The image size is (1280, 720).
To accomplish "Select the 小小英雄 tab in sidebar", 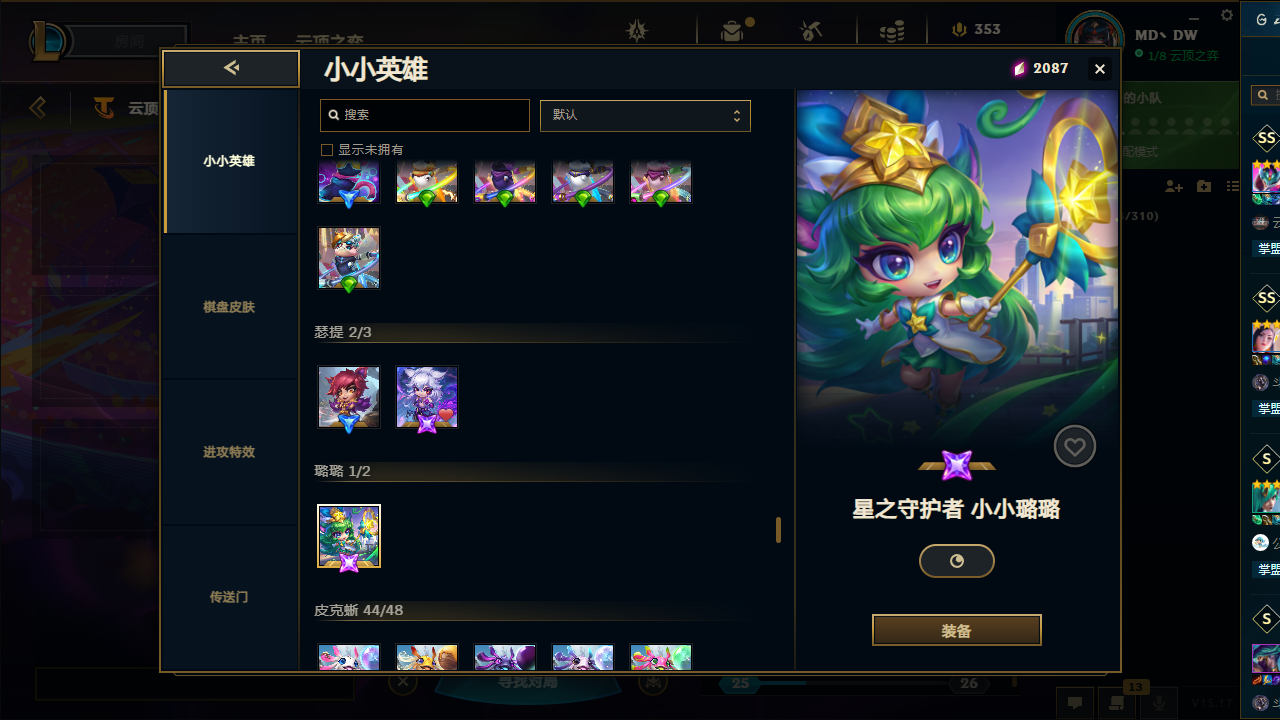I will pyautogui.click(x=230, y=161).
